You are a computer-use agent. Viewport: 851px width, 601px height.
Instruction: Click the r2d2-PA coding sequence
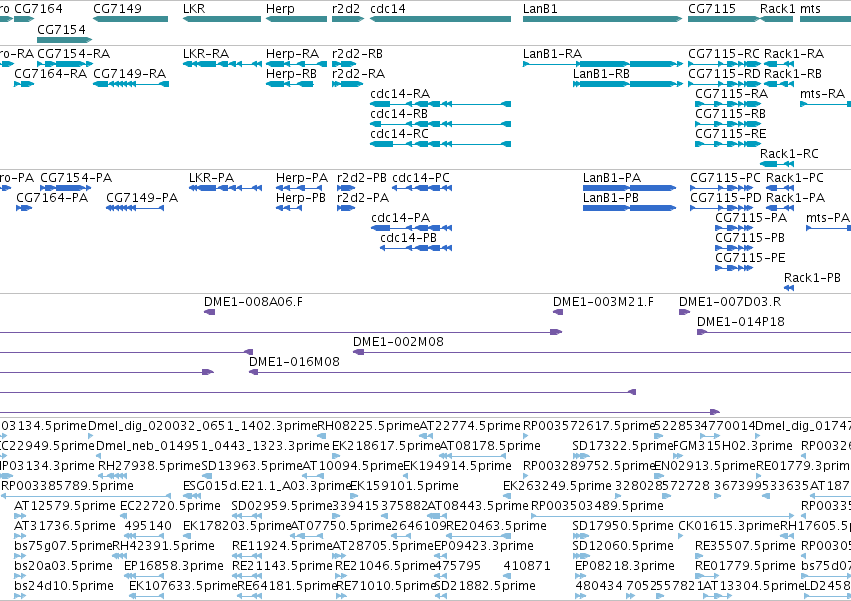point(346,208)
